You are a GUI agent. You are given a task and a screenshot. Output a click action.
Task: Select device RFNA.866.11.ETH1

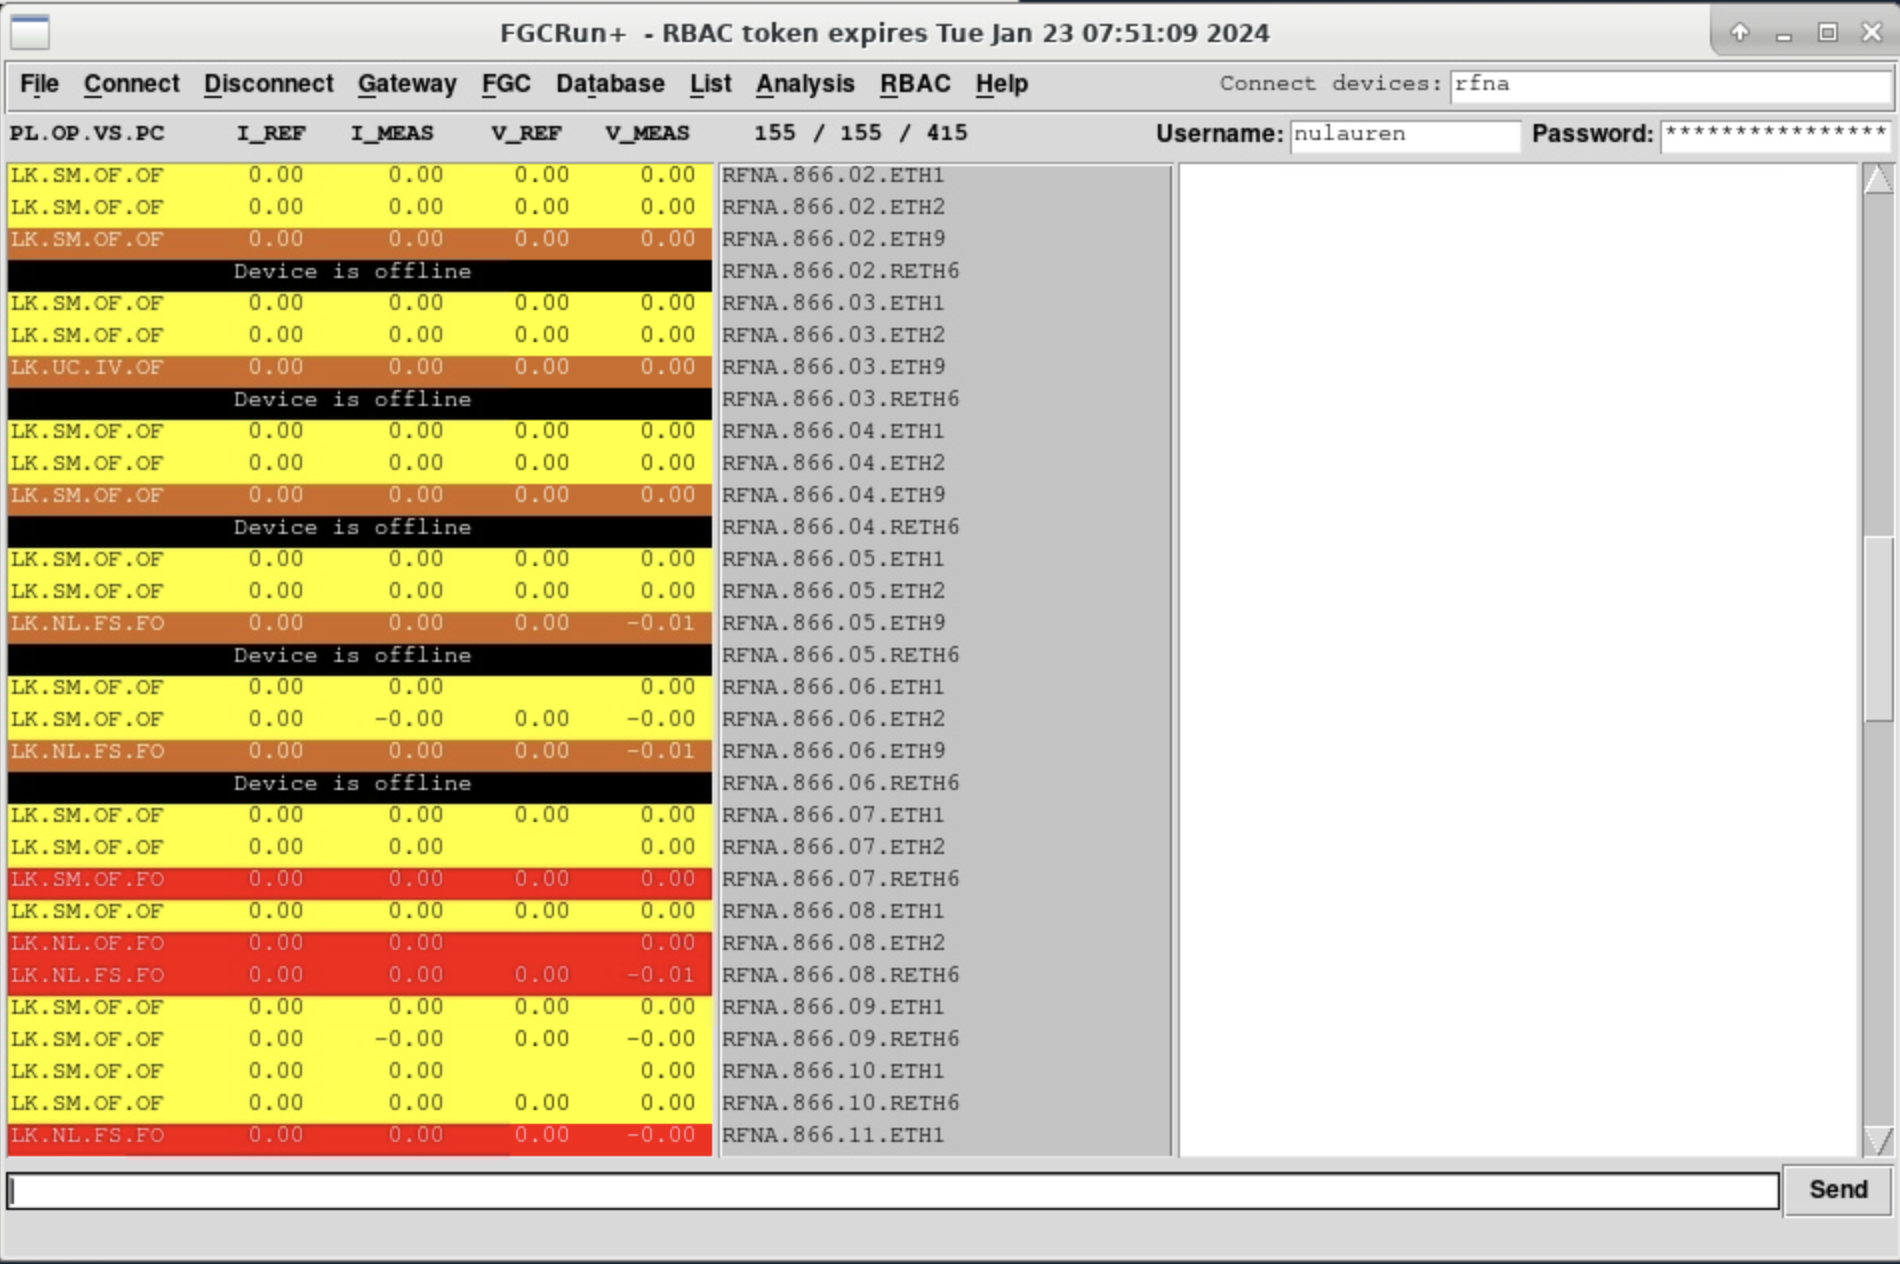coord(833,1135)
